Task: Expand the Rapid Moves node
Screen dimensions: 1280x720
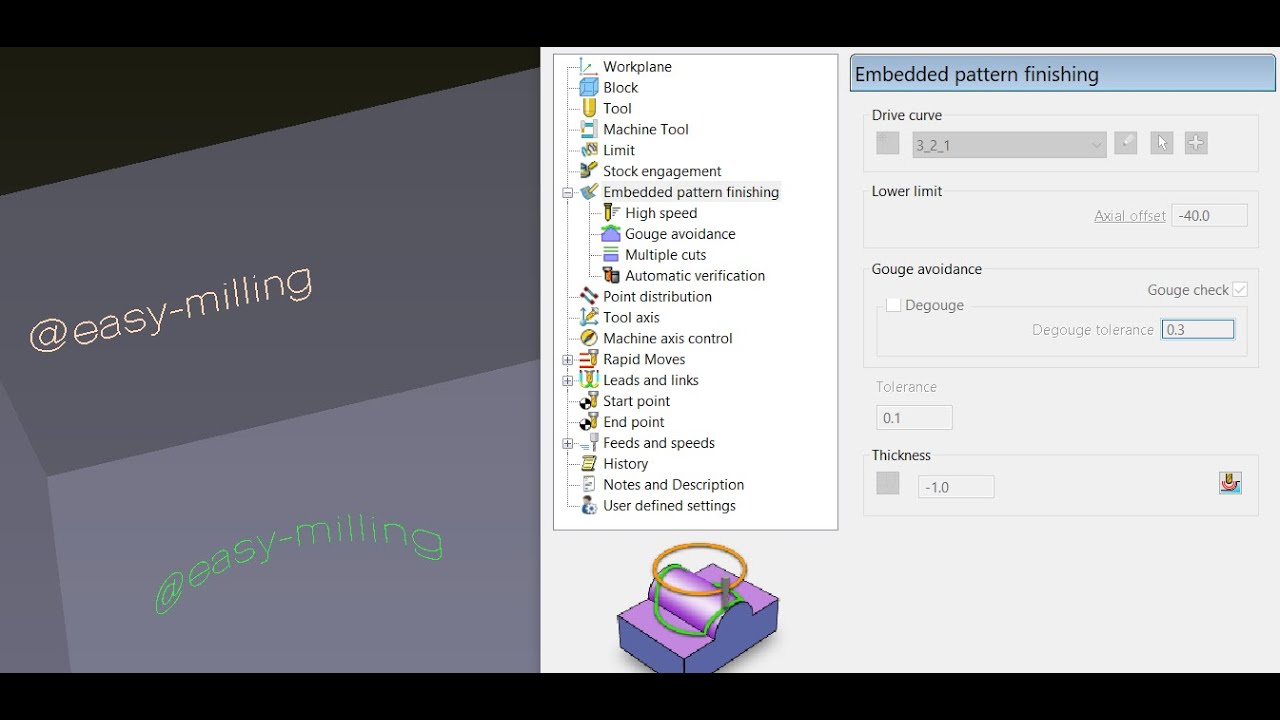Action: [x=568, y=360]
